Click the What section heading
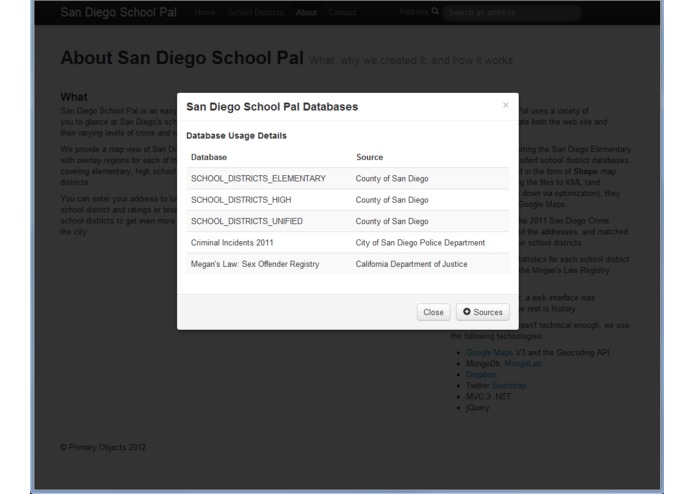 [74, 97]
